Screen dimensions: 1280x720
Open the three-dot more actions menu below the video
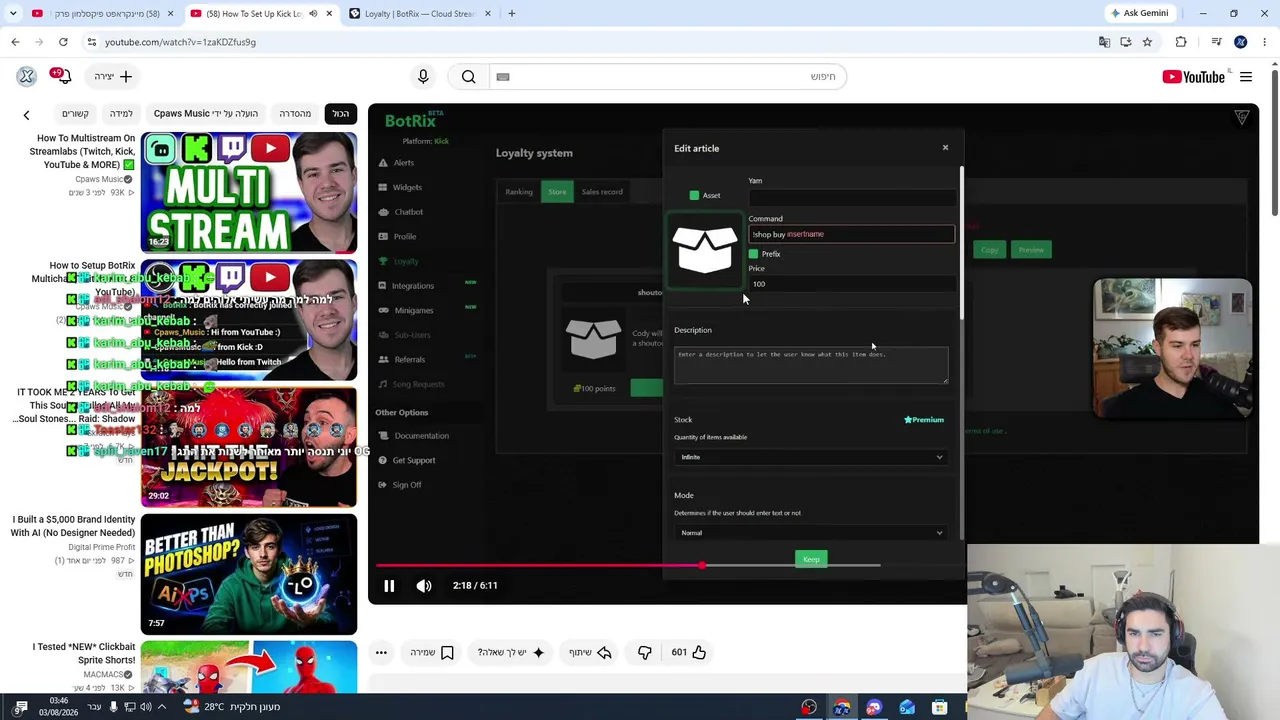(x=381, y=653)
